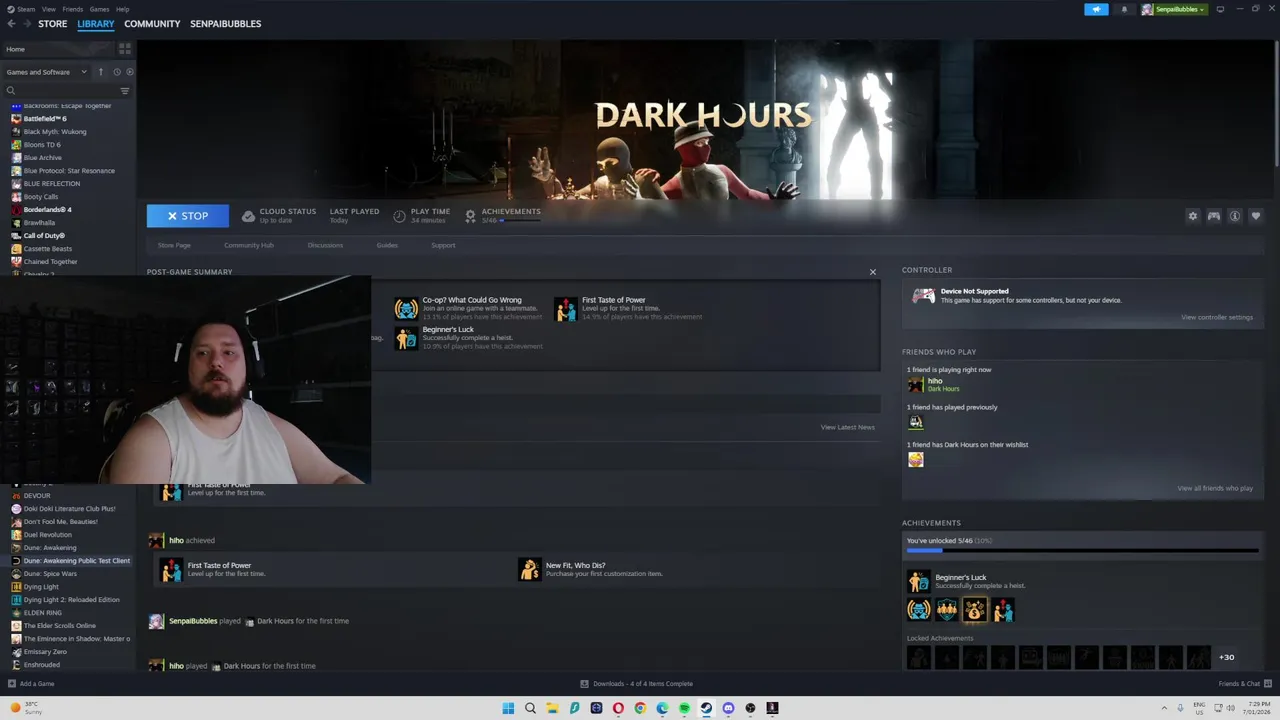Image resolution: width=1280 pixels, height=720 pixels.
Task: Open game settings gear icon
Action: [1192, 216]
